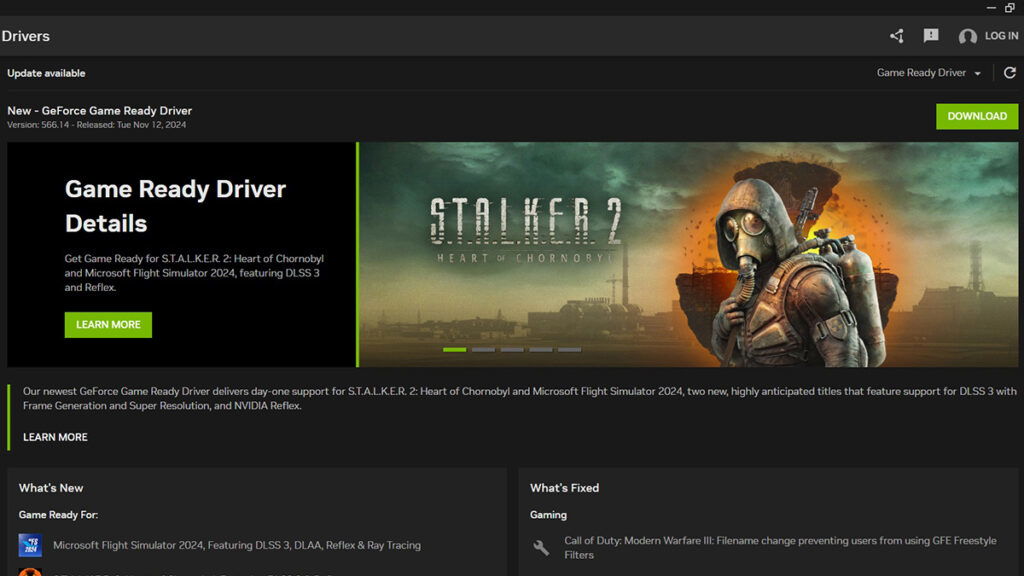Viewport: 1024px width, 576px height.
Task: Click green LEARN MORE banner button
Action: click(x=108, y=325)
